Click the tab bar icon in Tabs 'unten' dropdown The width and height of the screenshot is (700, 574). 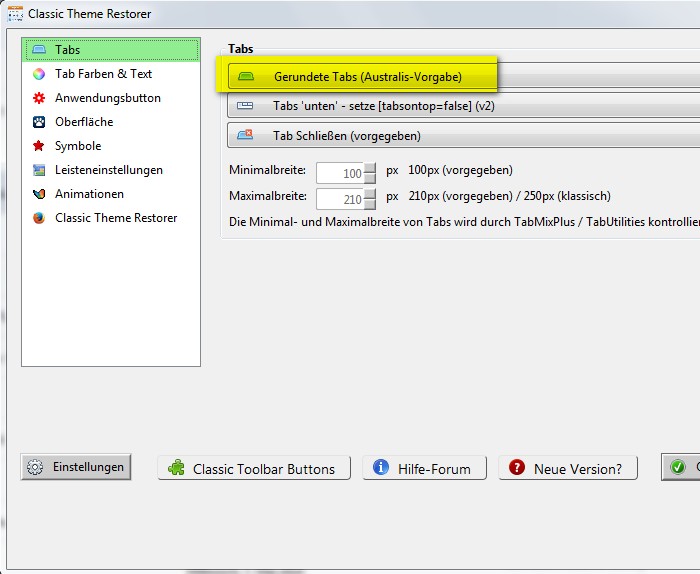click(245, 106)
